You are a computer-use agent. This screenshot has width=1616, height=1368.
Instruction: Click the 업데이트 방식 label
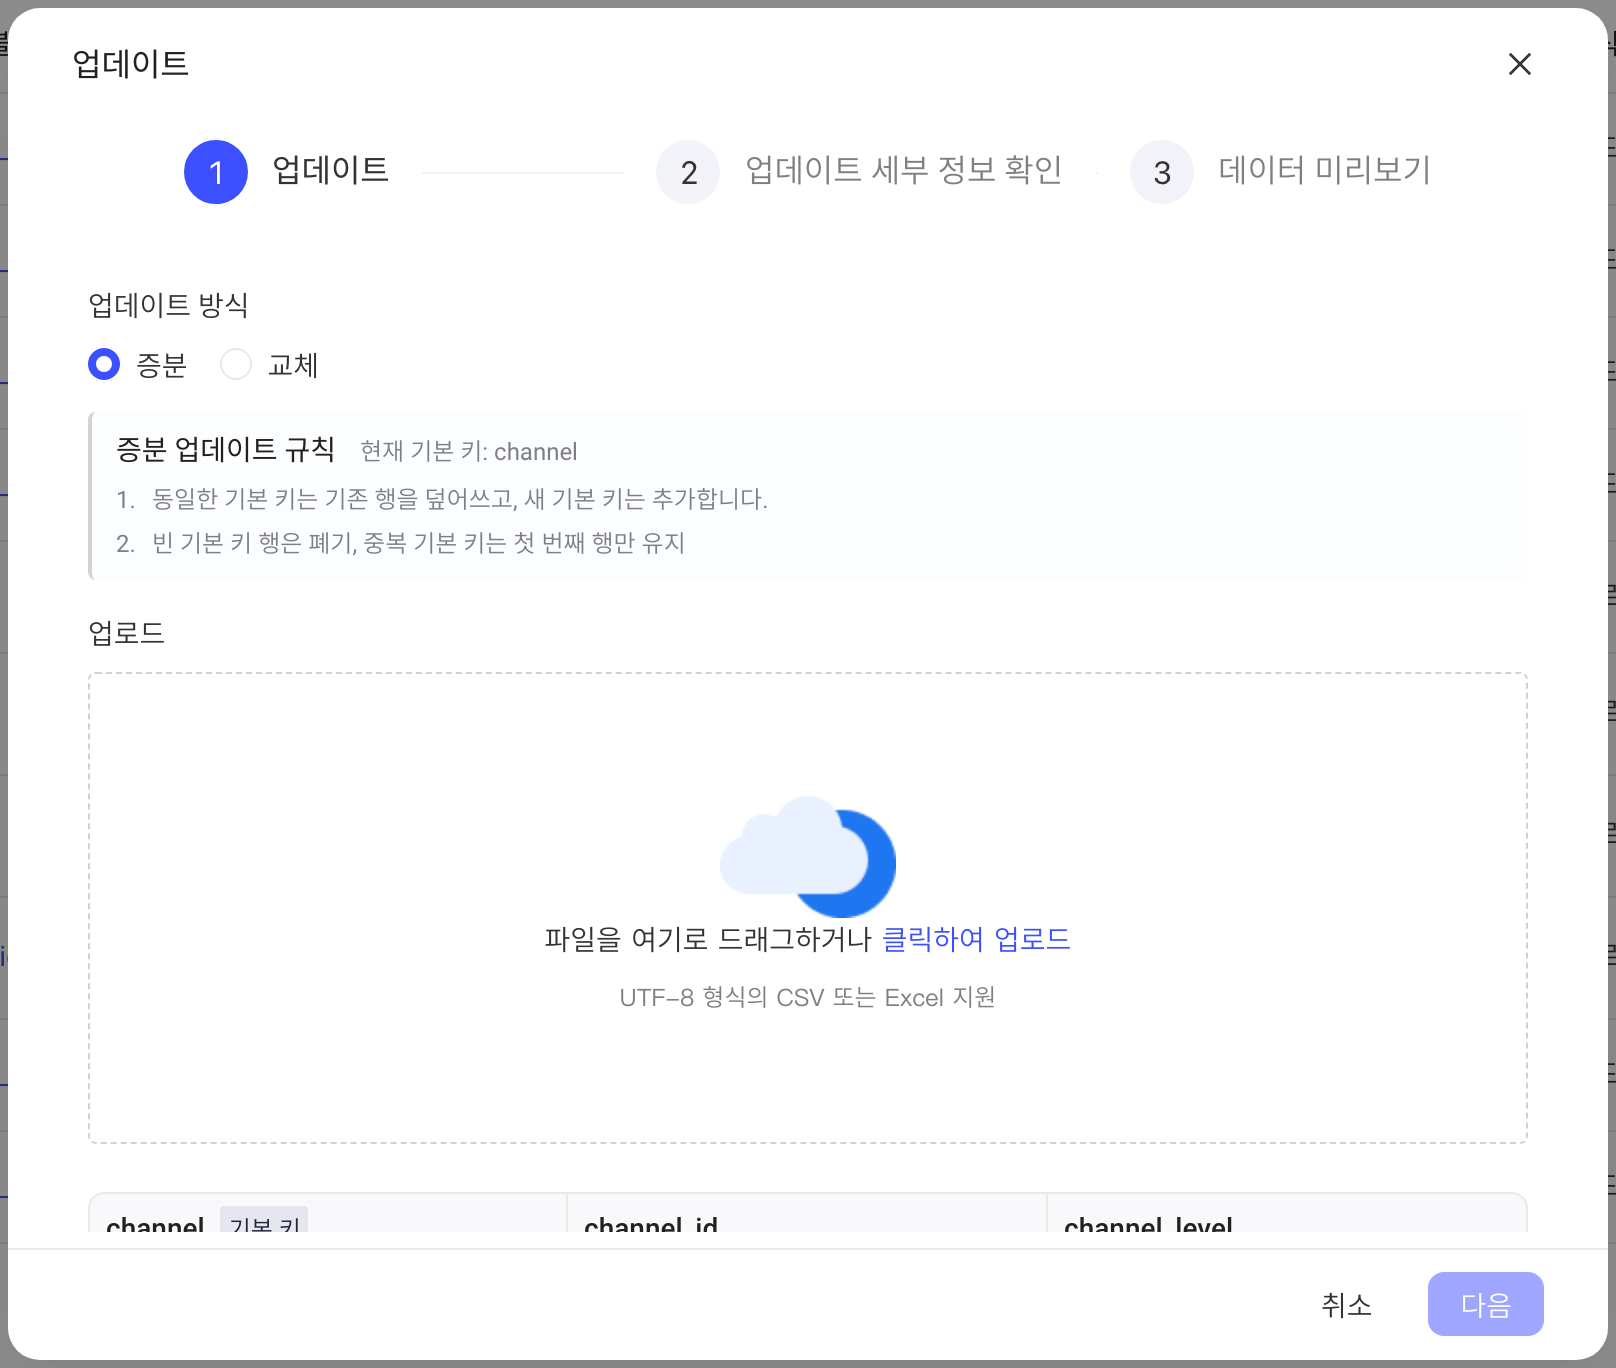point(168,305)
